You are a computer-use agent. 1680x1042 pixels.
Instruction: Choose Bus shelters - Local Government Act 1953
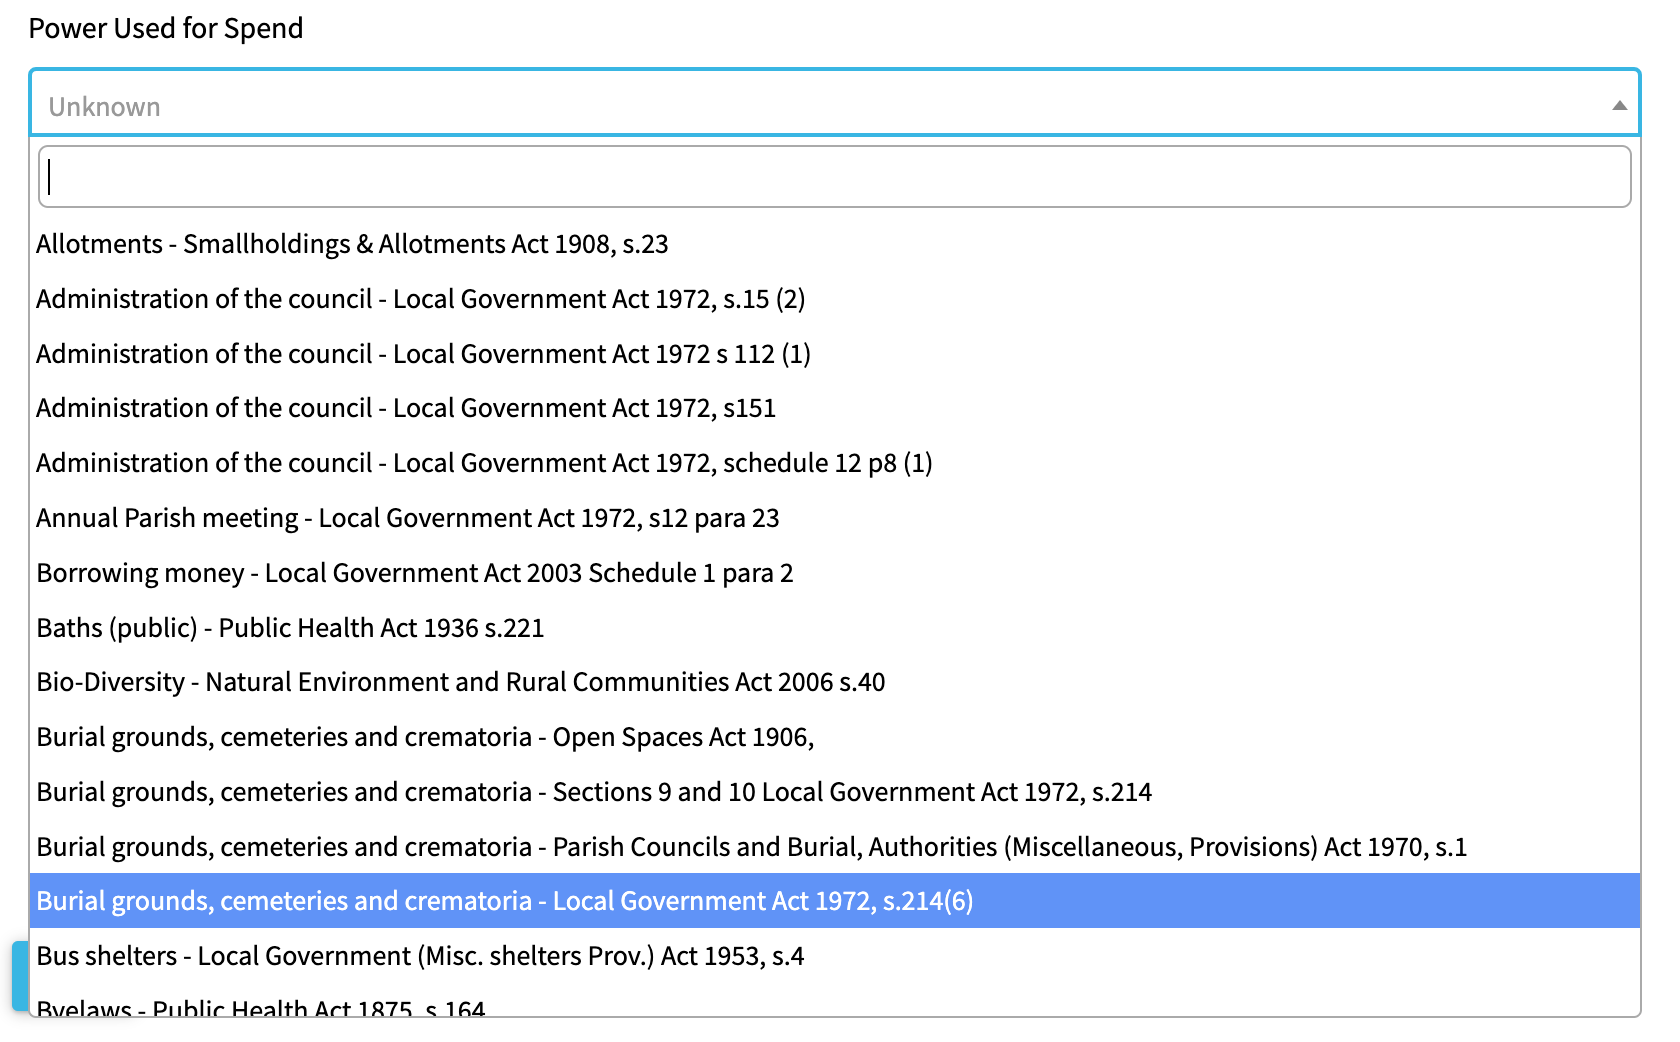(x=420, y=956)
